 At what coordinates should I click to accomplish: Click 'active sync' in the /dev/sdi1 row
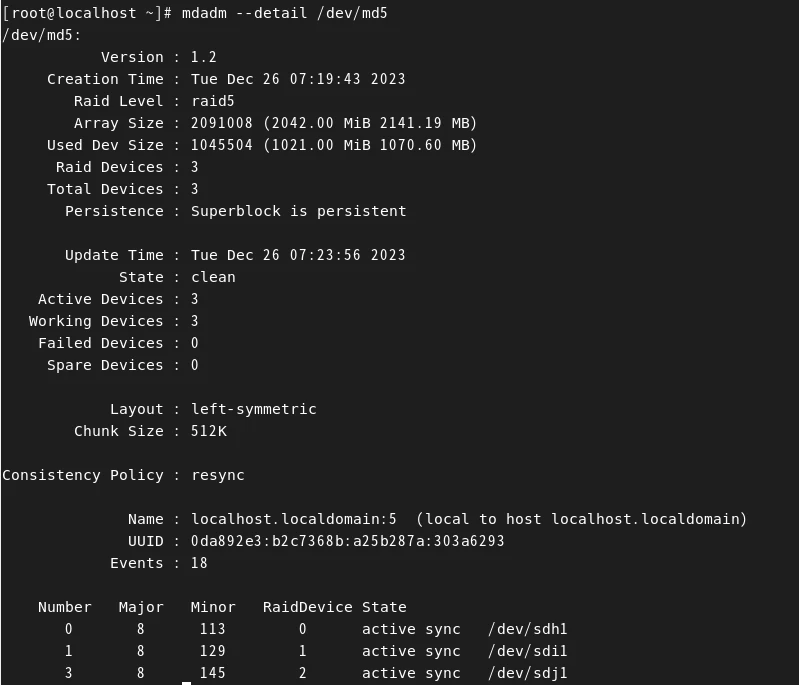pos(411,651)
